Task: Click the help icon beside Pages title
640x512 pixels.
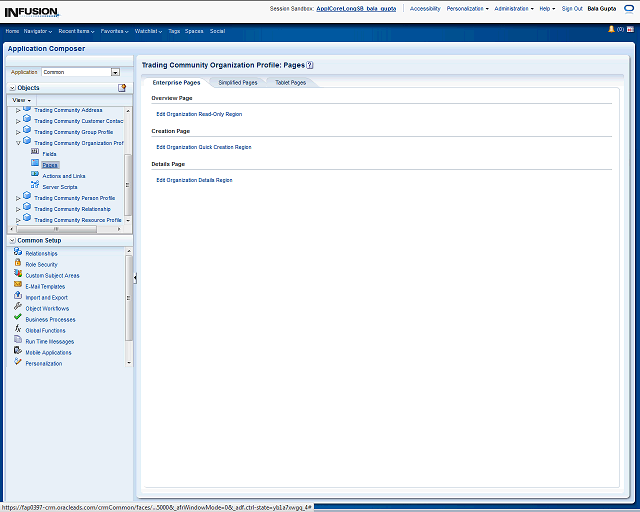Action: [310, 64]
